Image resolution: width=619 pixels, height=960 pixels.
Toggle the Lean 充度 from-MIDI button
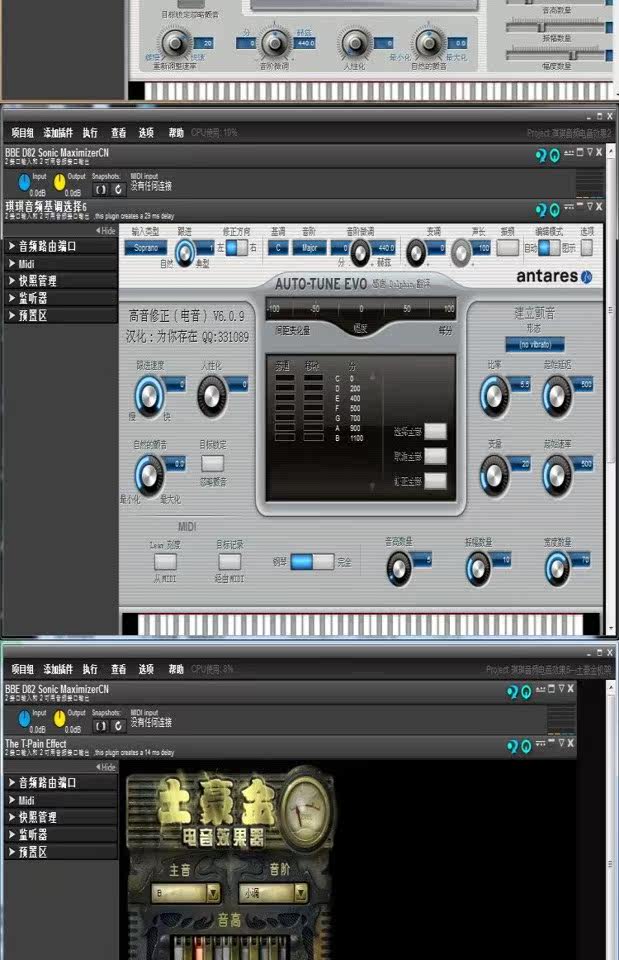coord(165,561)
